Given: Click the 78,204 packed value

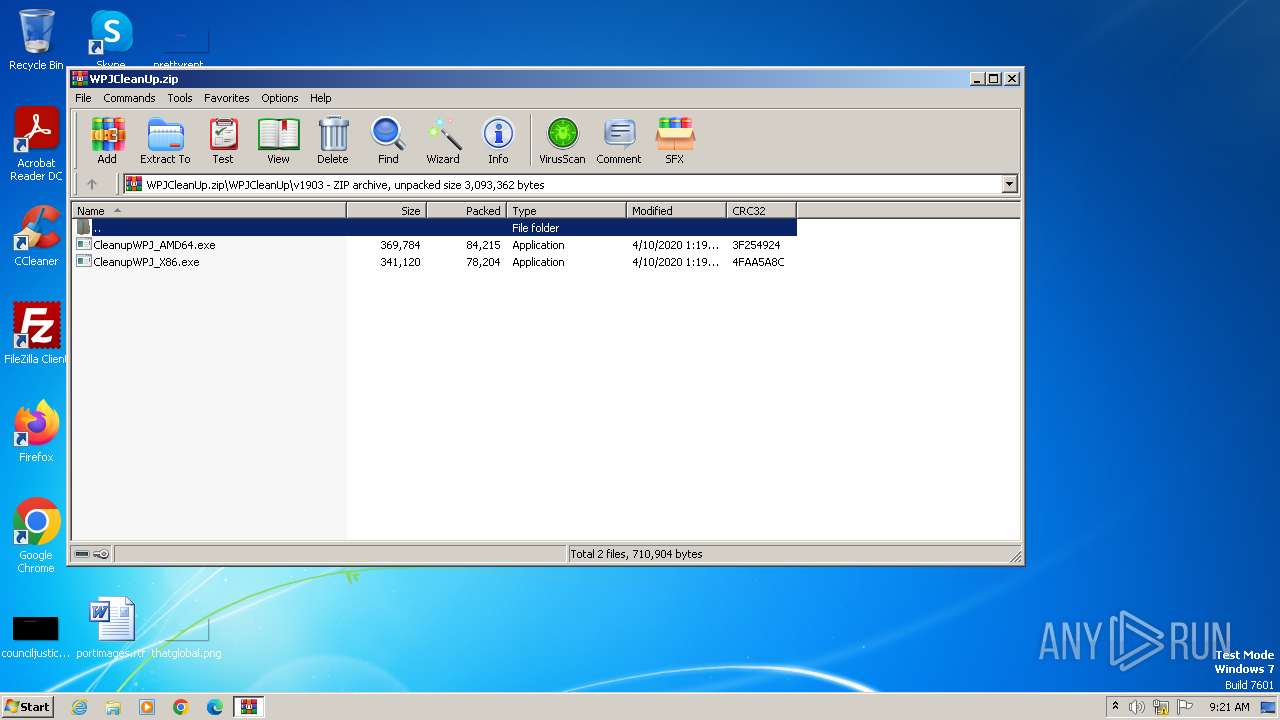Looking at the screenshot, I should click(x=483, y=262).
